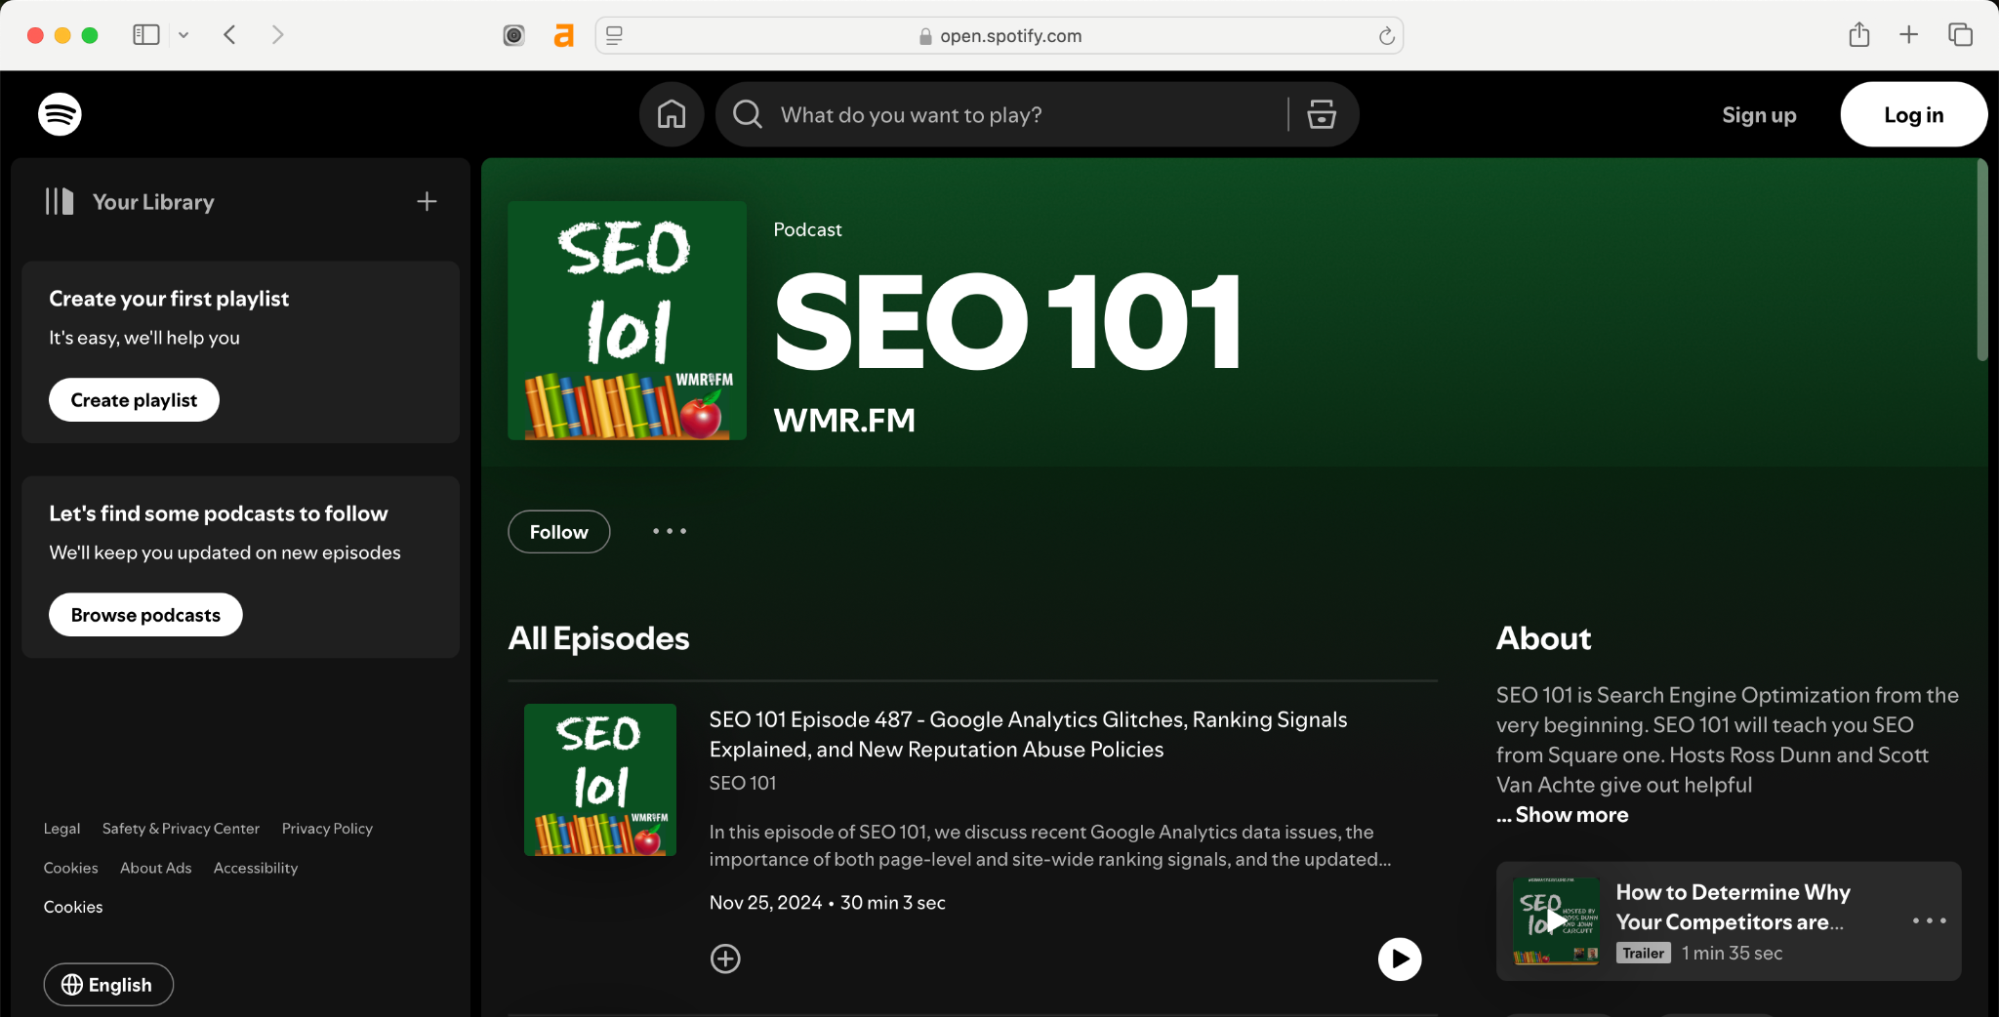Click the main page vertical scrollbar
Screen dimensions: 1999x1018
pyautogui.click(x=1982, y=260)
